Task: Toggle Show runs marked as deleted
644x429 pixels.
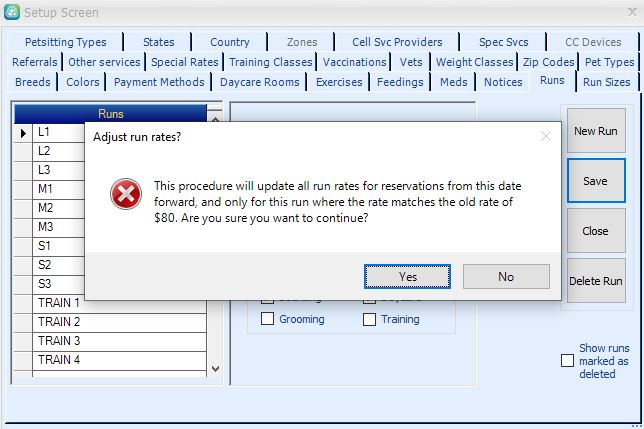Action: 567,361
